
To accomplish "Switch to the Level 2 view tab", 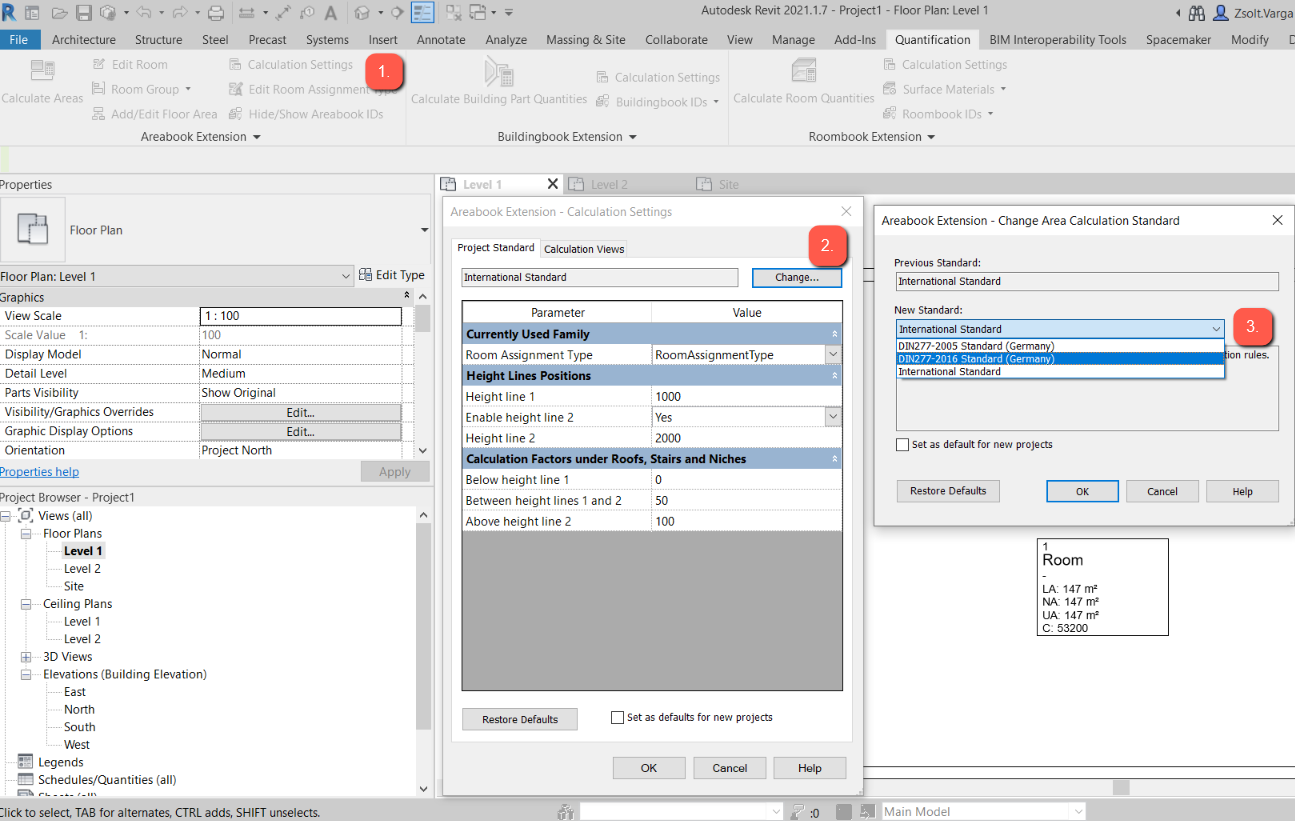I will (x=609, y=185).
